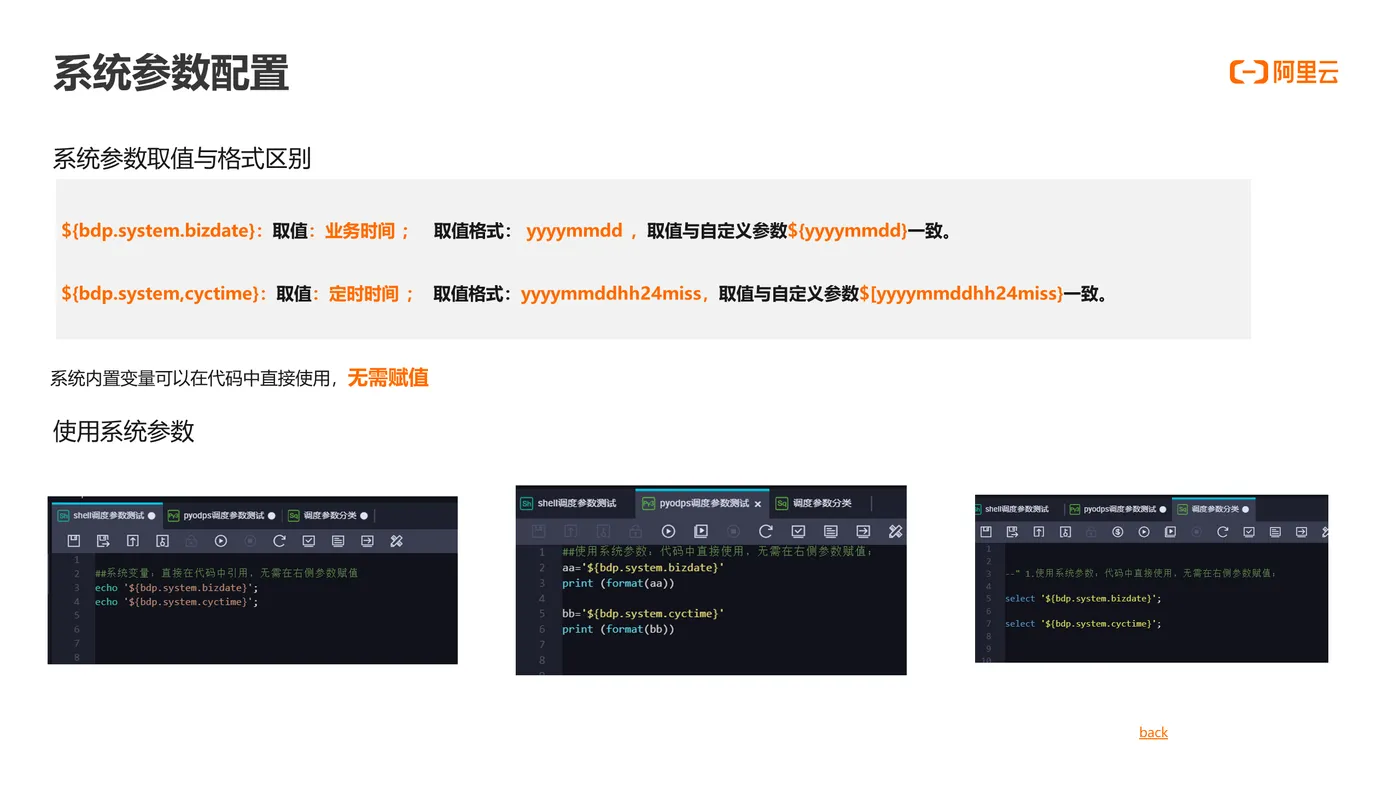This screenshot has width=1400, height=788.
Task: Click the orange ${bdp.system.bizdate} parameter text
Action: point(161,231)
